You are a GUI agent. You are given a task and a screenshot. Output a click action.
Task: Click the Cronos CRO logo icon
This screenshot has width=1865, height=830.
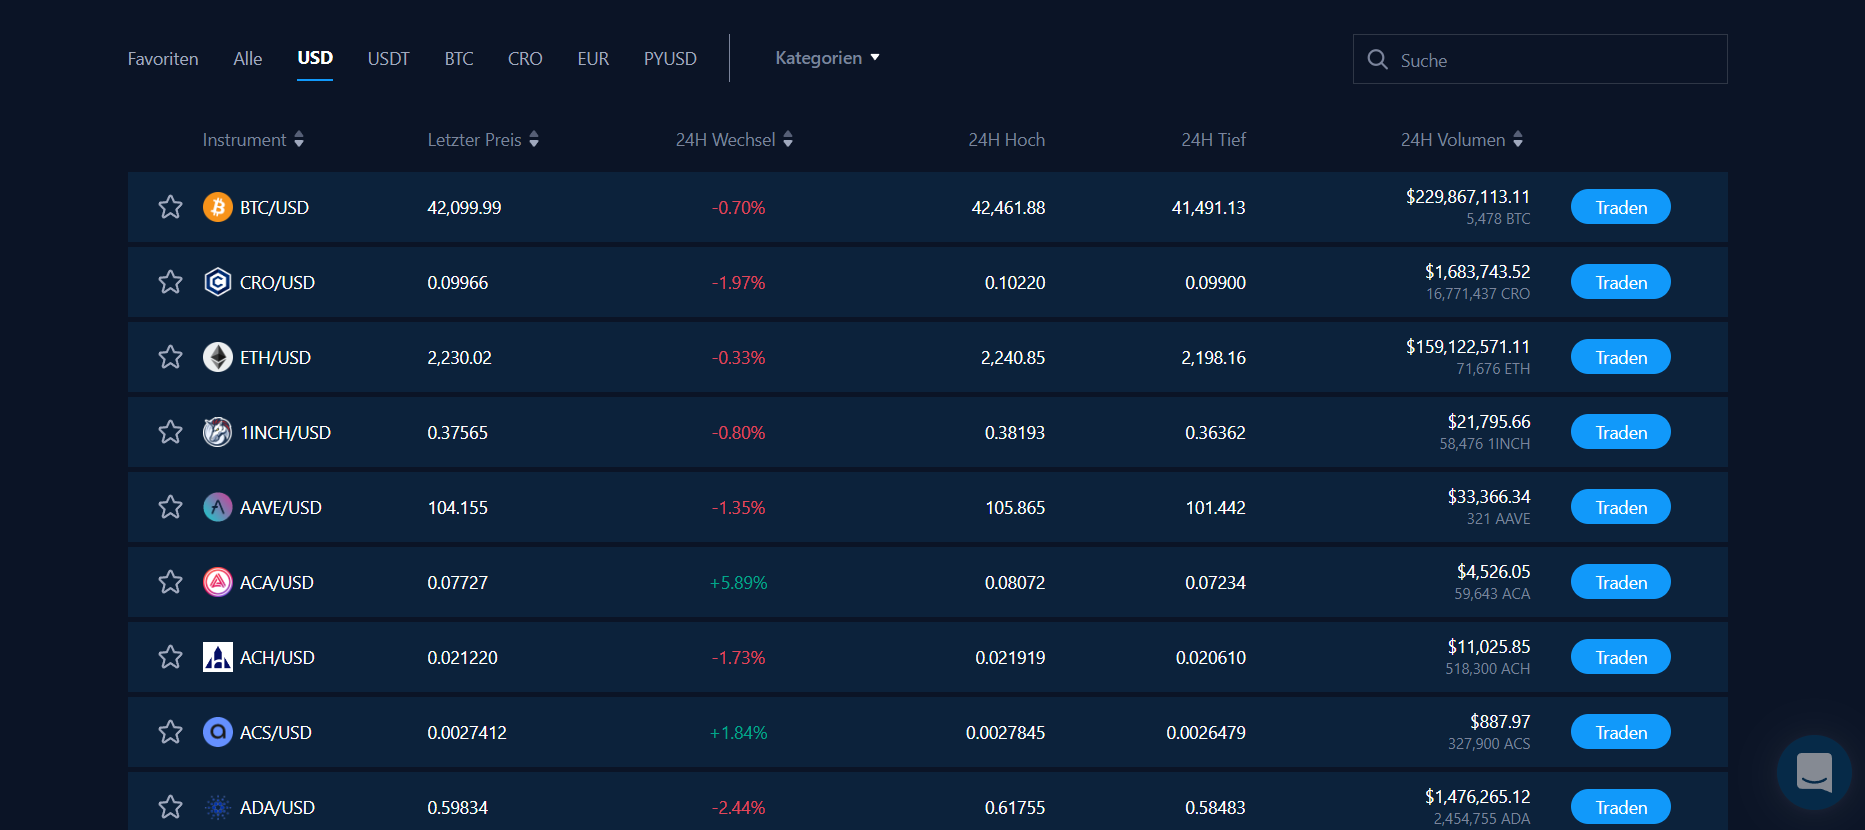coord(218,282)
